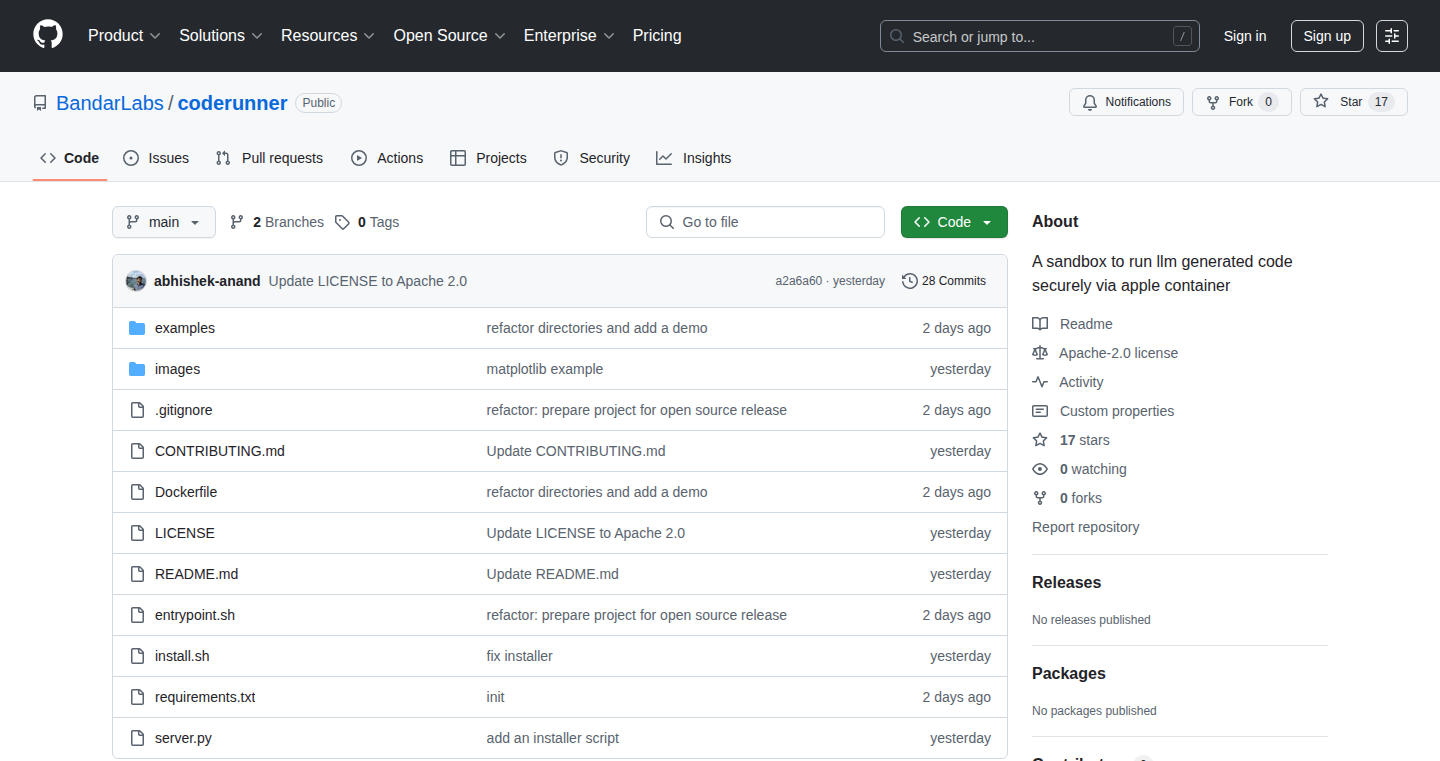
Task: Open the Pricing page
Action: (657, 36)
